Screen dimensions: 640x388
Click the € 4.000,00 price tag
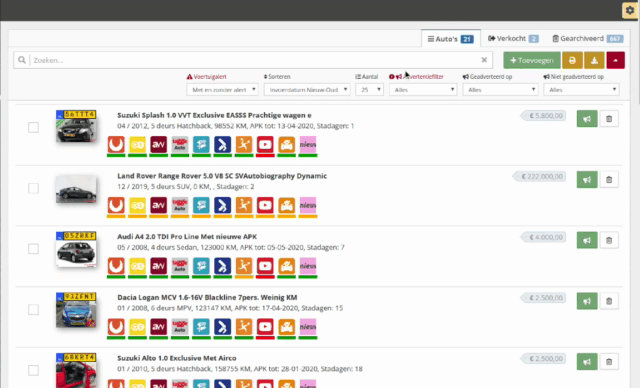tap(544, 237)
